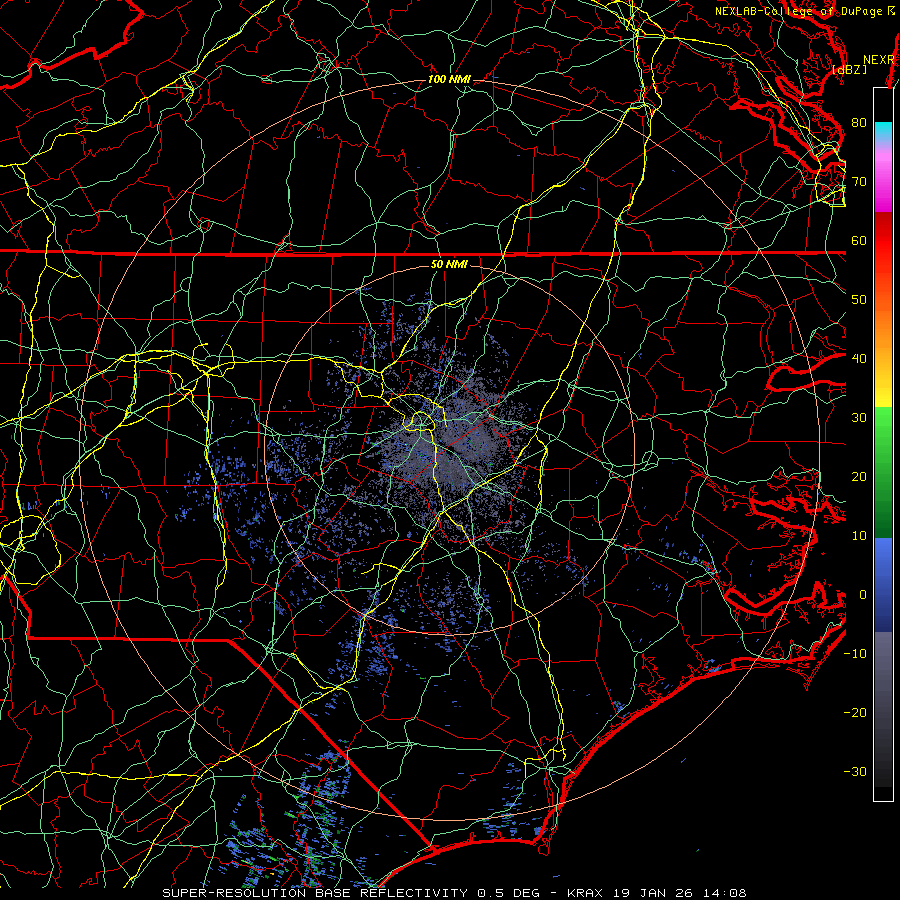
Task: Click the 50 value on dBZ scale
Action: pyautogui.click(x=859, y=300)
